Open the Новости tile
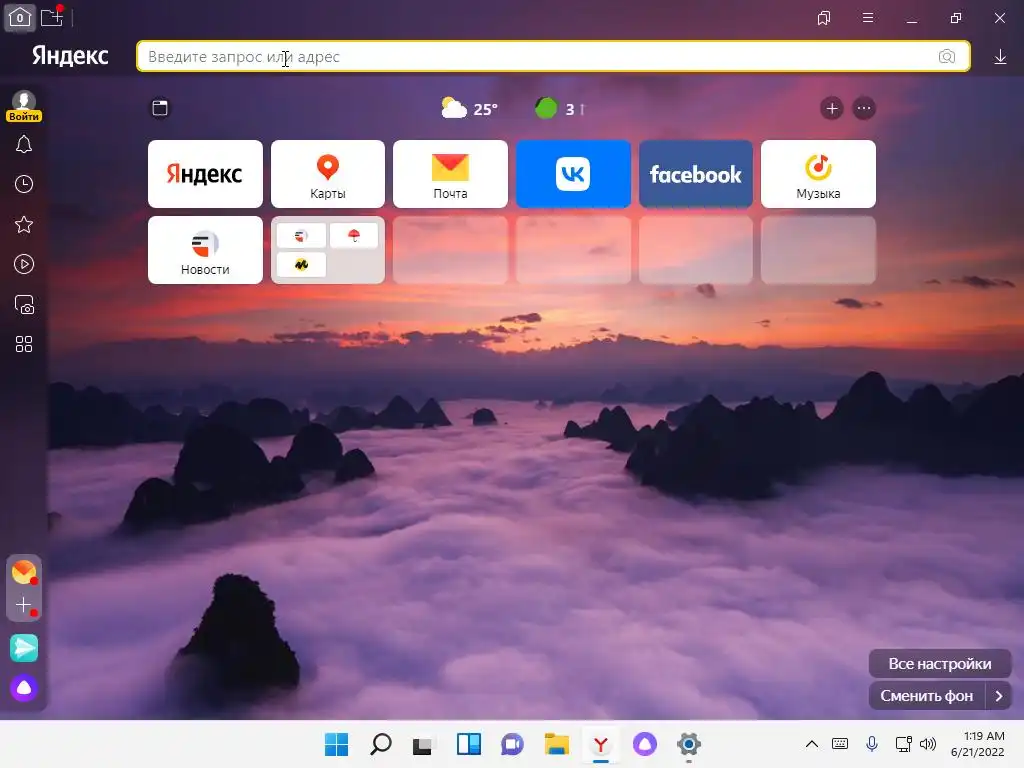 tap(205, 250)
